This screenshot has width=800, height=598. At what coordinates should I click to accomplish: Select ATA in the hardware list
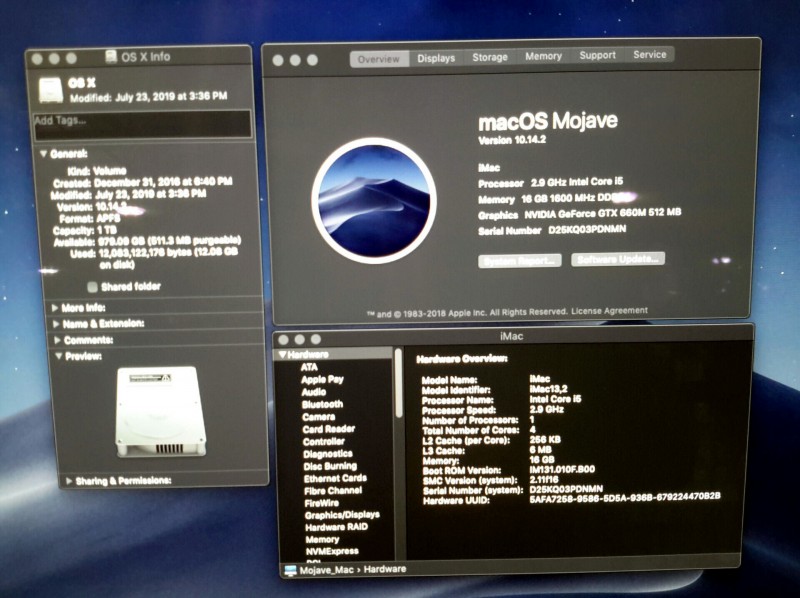[x=309, y=367]
